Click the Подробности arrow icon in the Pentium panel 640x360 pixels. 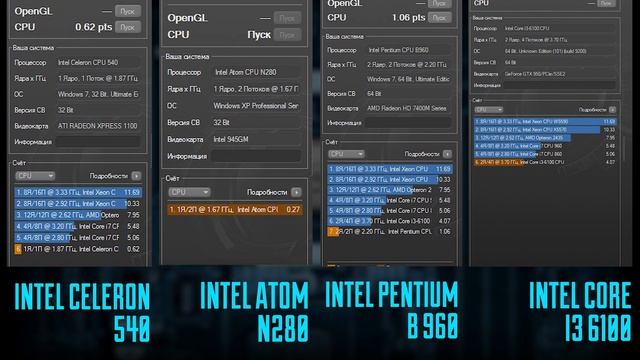point(447,154)
